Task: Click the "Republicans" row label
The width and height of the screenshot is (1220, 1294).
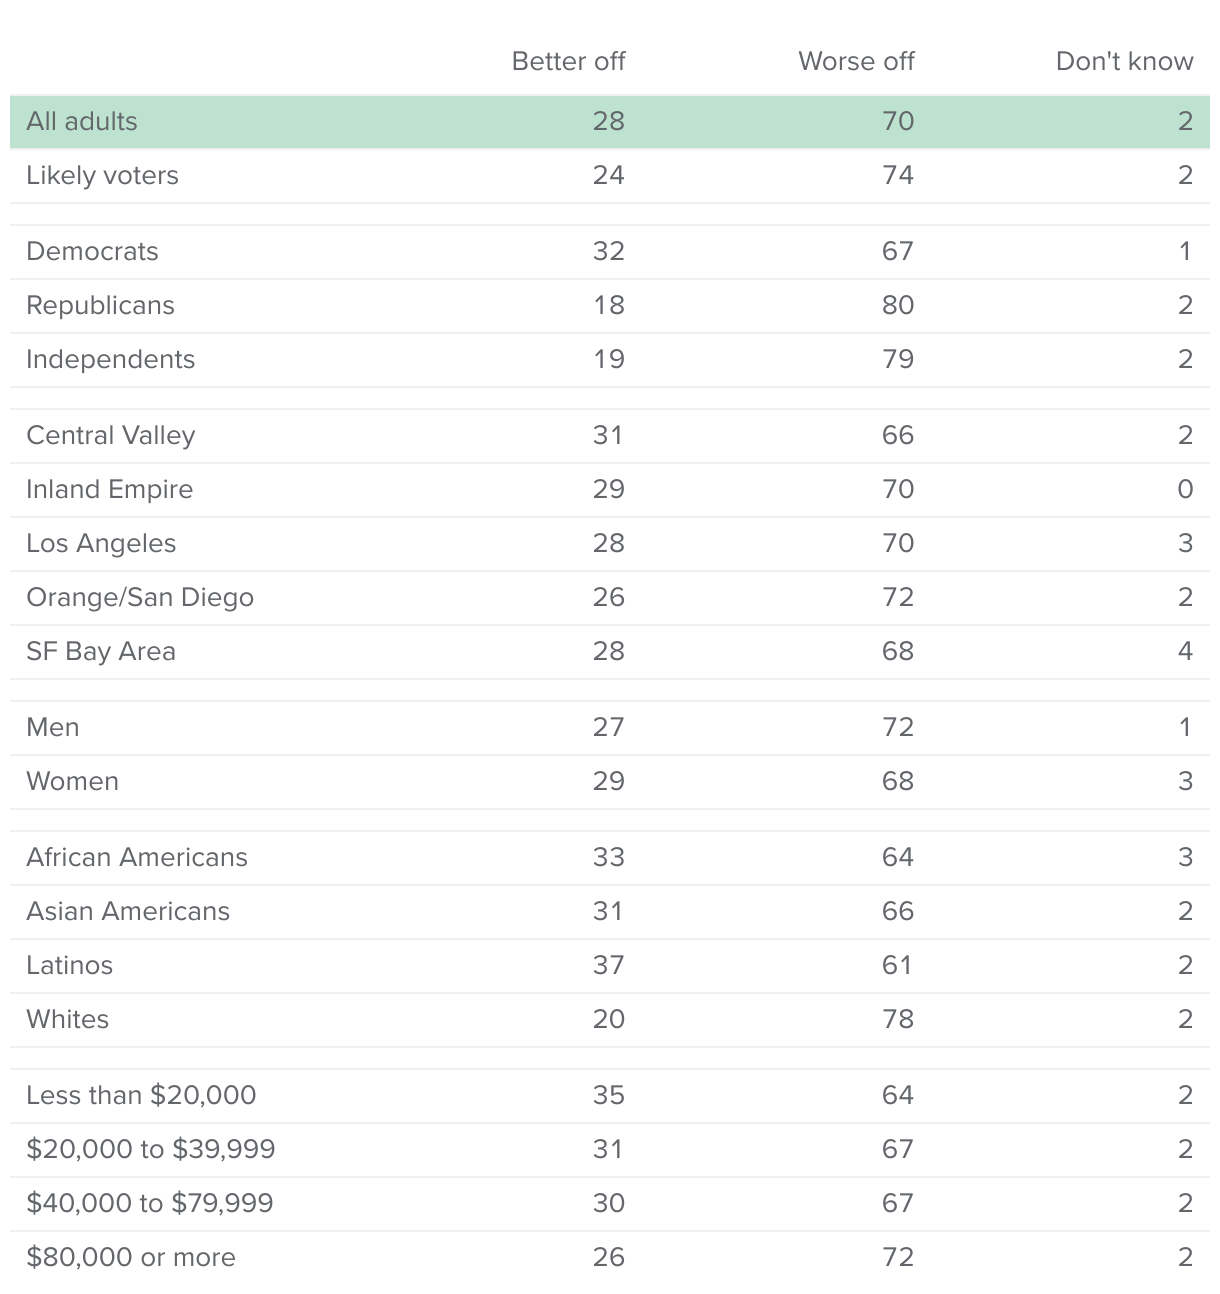Action: pos(100,305)
